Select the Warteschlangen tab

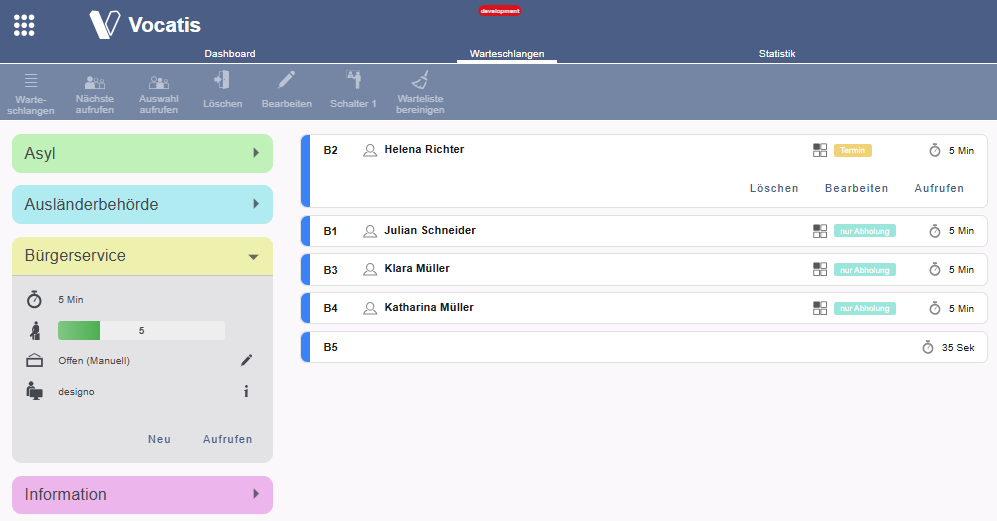(x=507, y=53)
